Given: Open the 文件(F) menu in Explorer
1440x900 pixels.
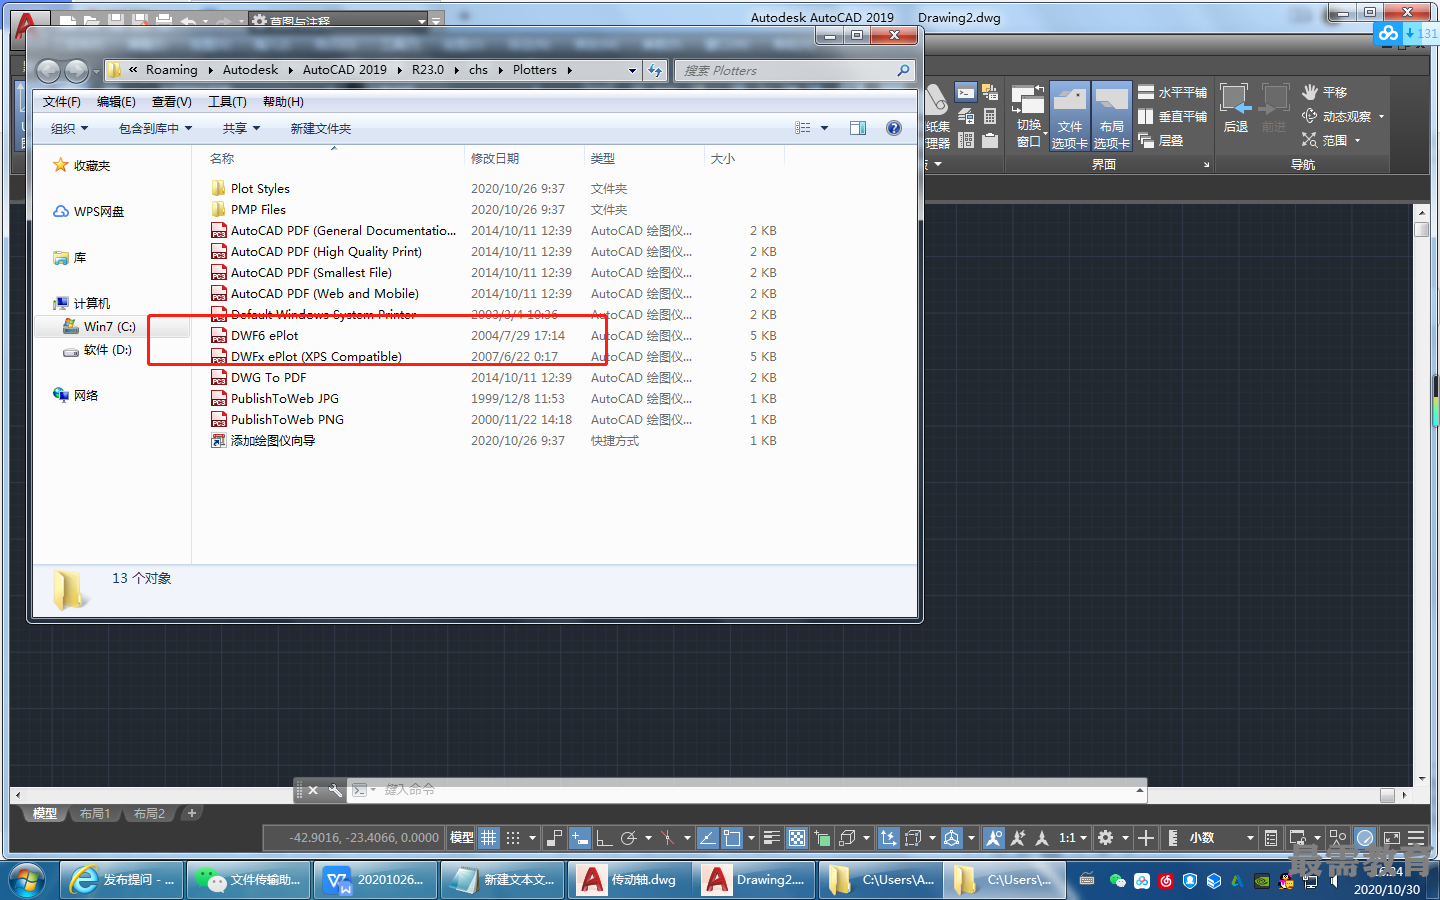Looking at the screenshot, I should (62, 102).
